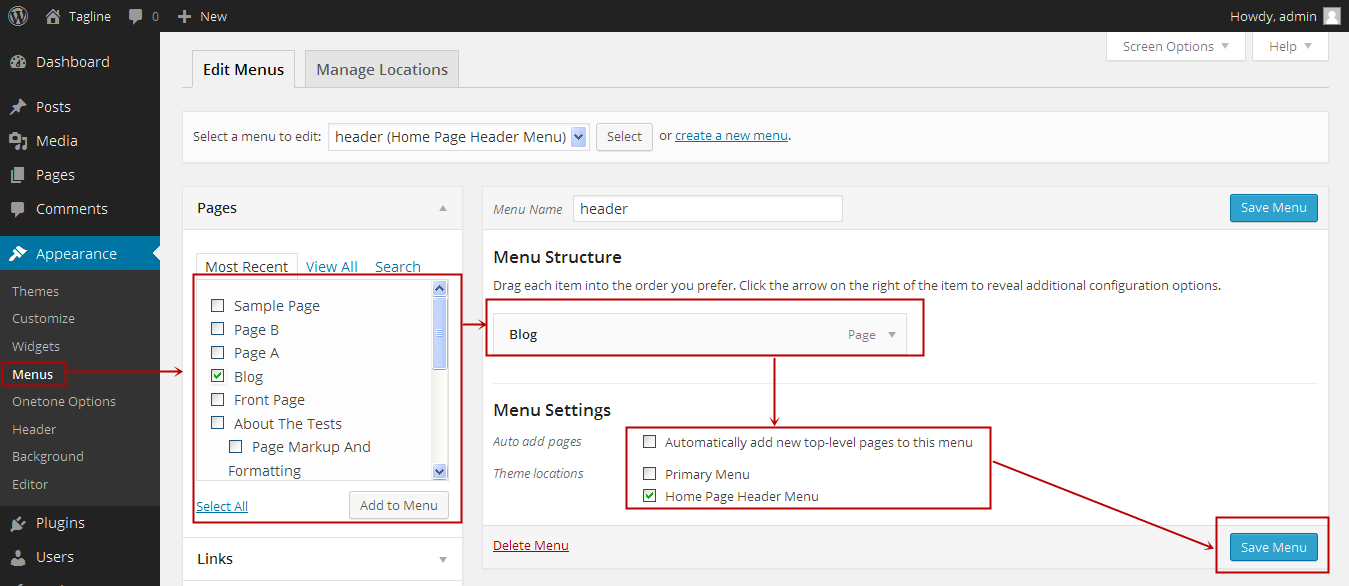Expand the Links panel
This screenshot has height=586, width=1349.
pyautogui.click(x=443, y=559)
